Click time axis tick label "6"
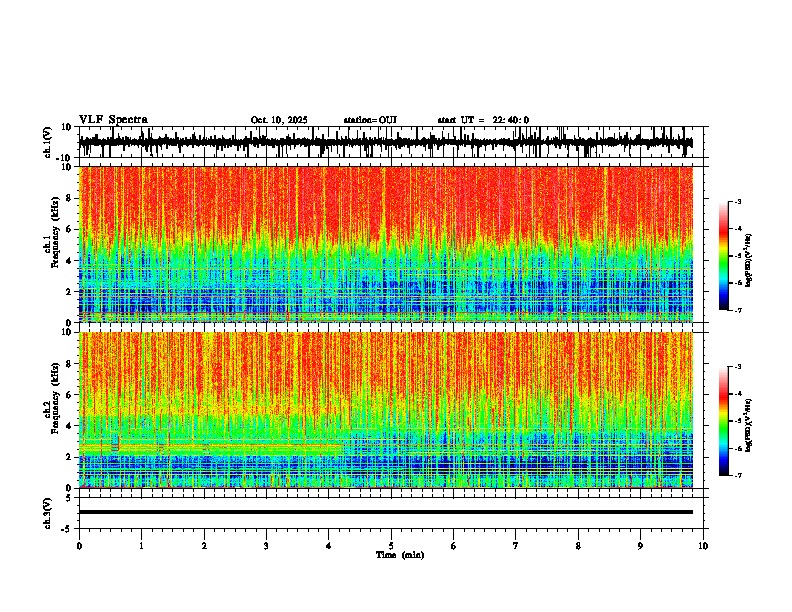The image size is (792, 612). pos(453,546)
